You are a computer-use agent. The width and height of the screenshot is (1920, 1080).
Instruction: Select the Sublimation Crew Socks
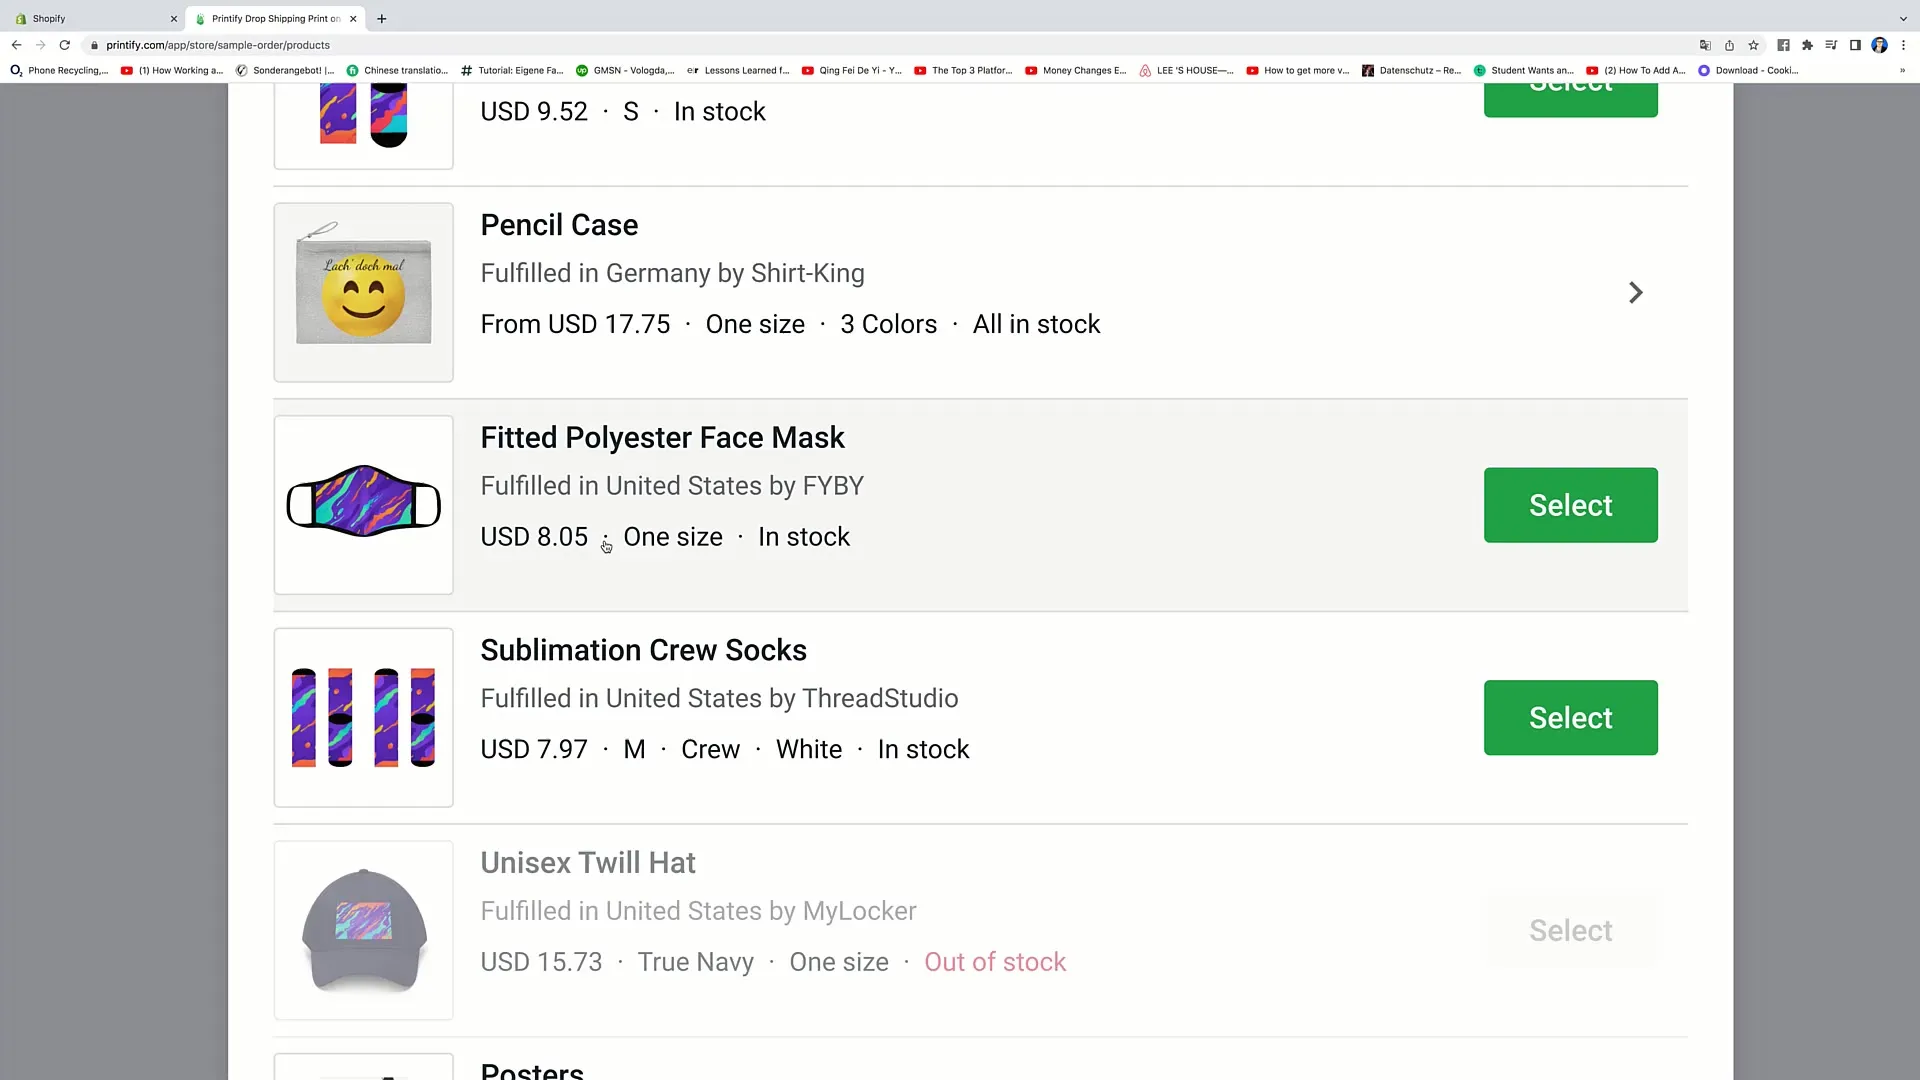(x=1571, y=717)
